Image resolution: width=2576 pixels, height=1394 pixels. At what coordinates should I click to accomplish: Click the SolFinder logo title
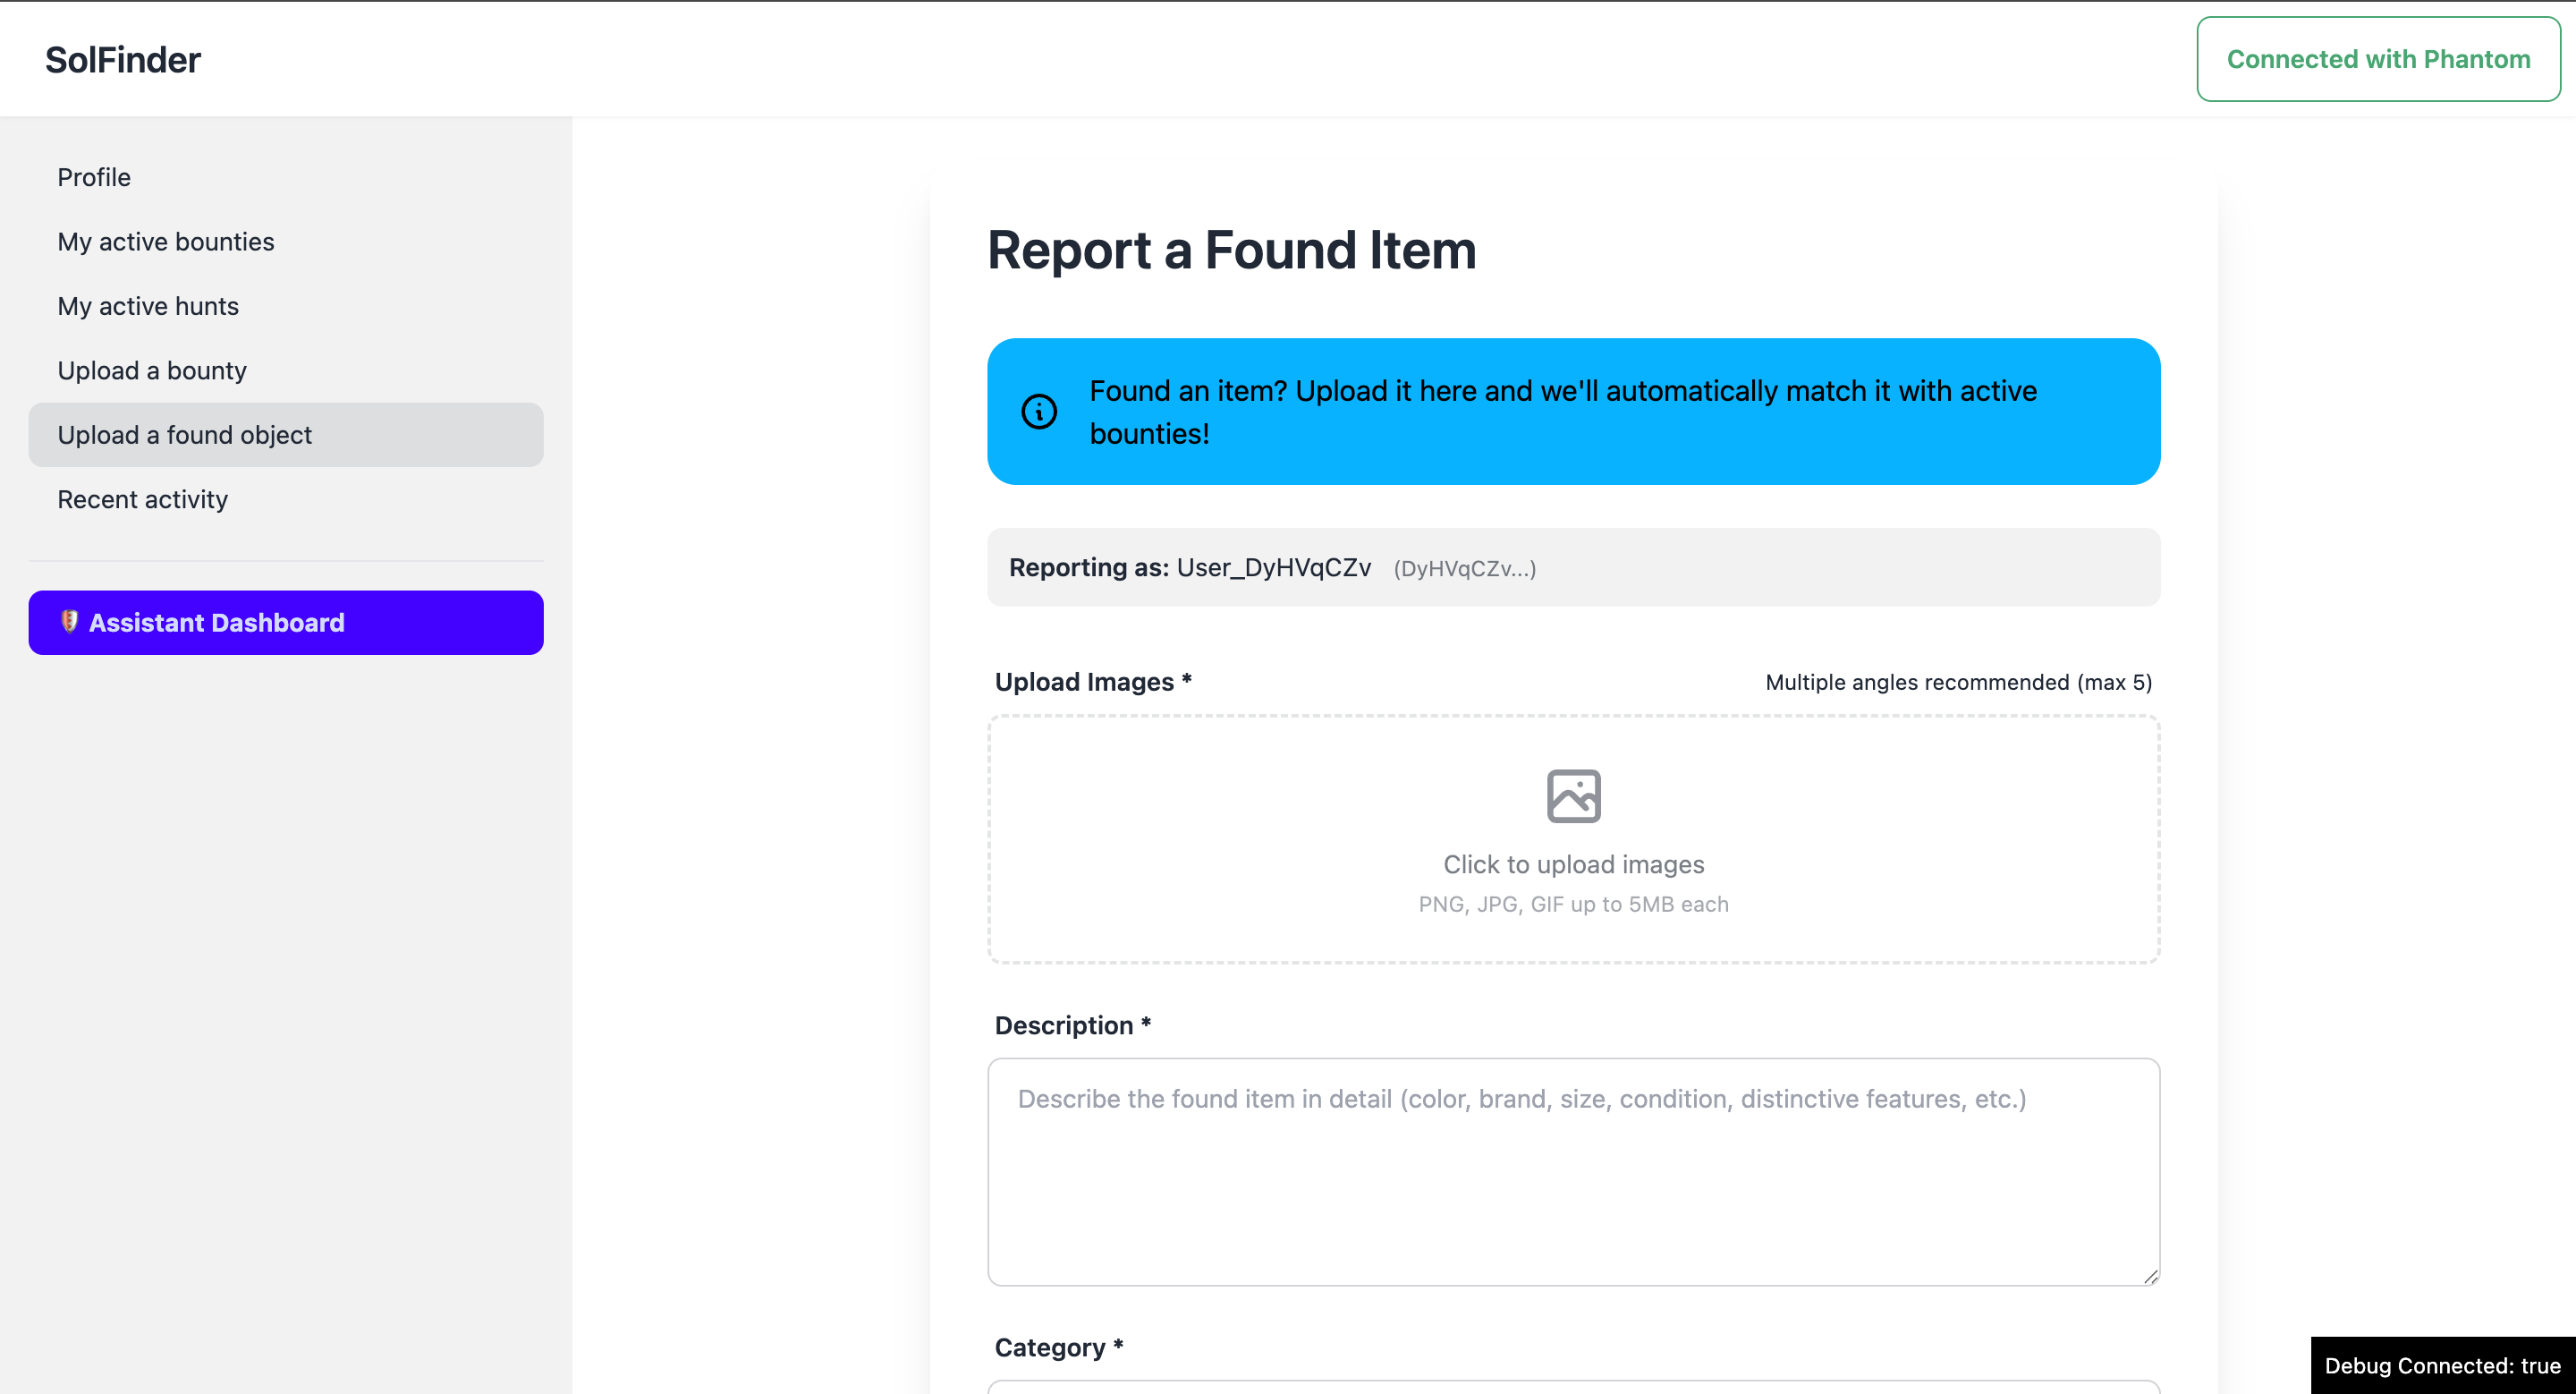click(123, 60)
